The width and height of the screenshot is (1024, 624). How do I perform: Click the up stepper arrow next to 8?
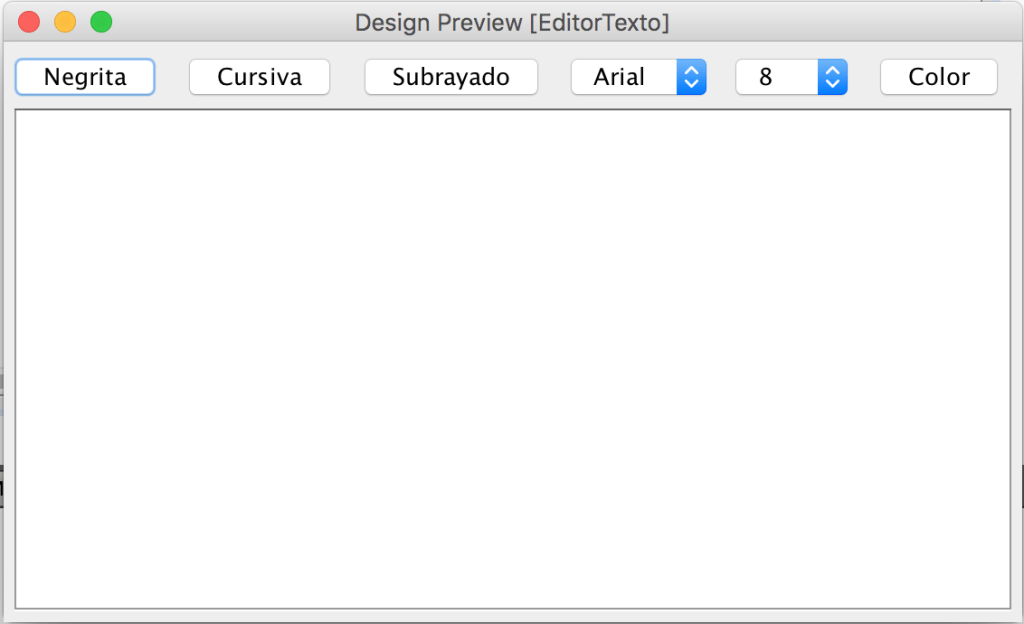click(x=835, y=70)
